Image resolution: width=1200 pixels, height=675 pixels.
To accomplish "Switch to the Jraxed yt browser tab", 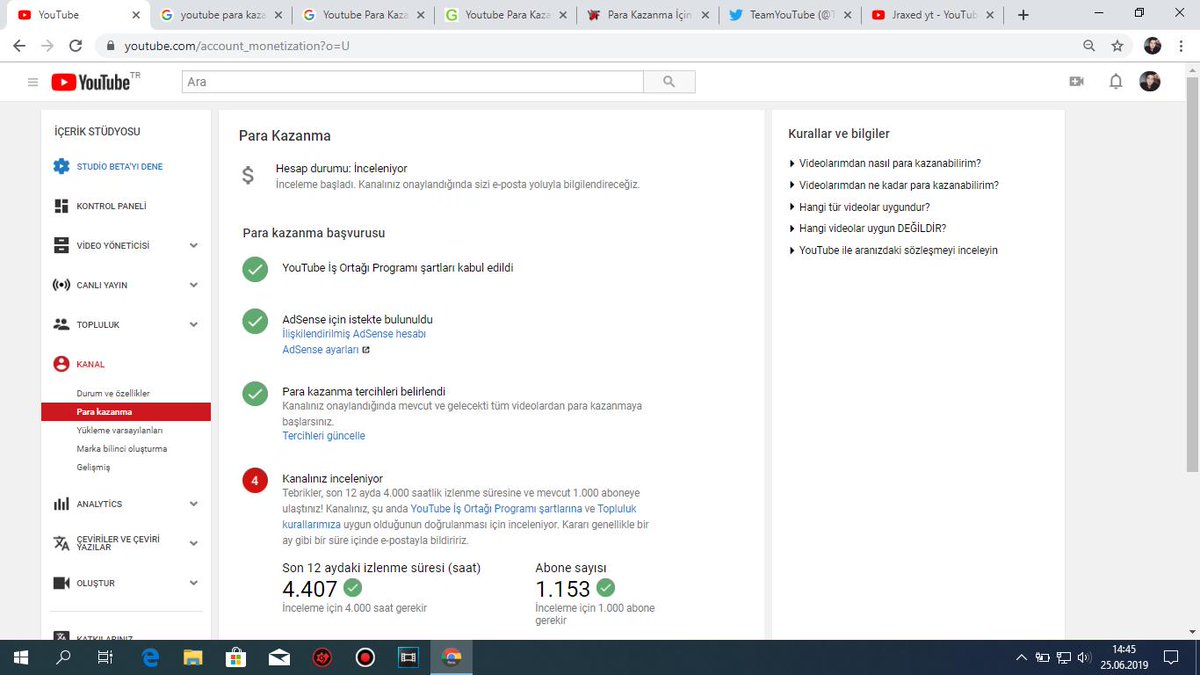I will point(932,15).
